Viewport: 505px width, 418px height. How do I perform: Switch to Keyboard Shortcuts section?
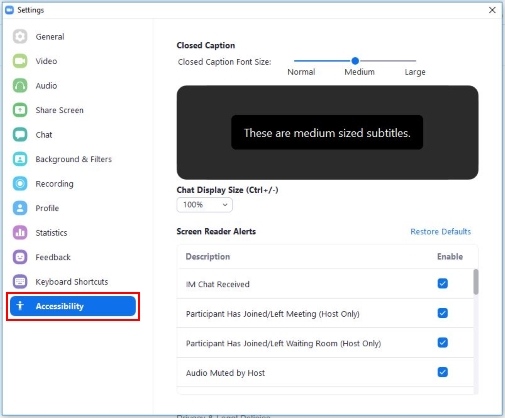tap(72, 282)
